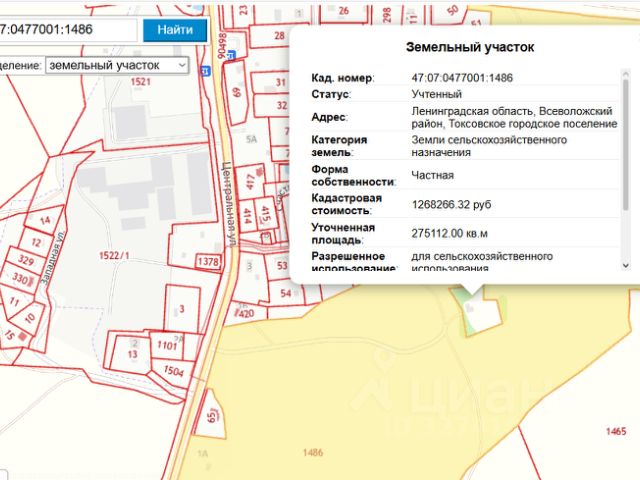Click the Учтенный status value

[436, 94]
